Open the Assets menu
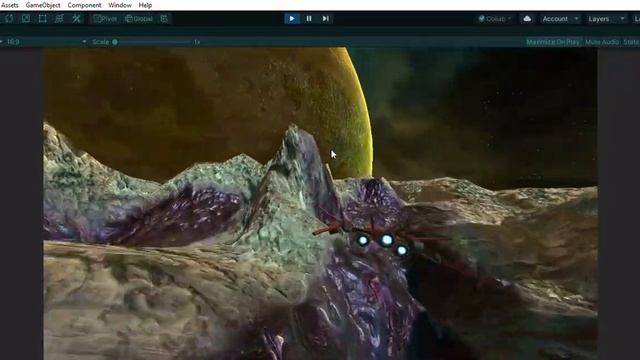The width and height of the screenshot is (640, 360). pyautogui.click(x=9, y=5)
